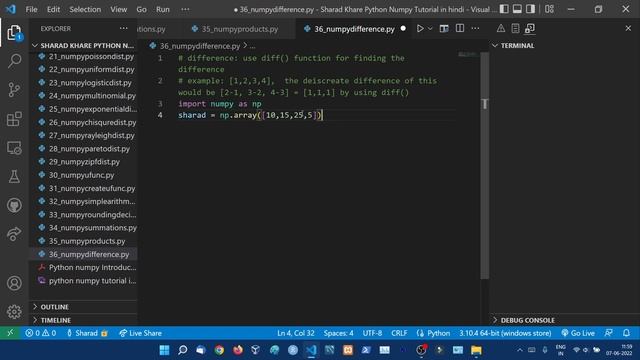The height and width of the screenshot is (360, 640).
Task: Open the Search view in activity bar
Action: 14,61
